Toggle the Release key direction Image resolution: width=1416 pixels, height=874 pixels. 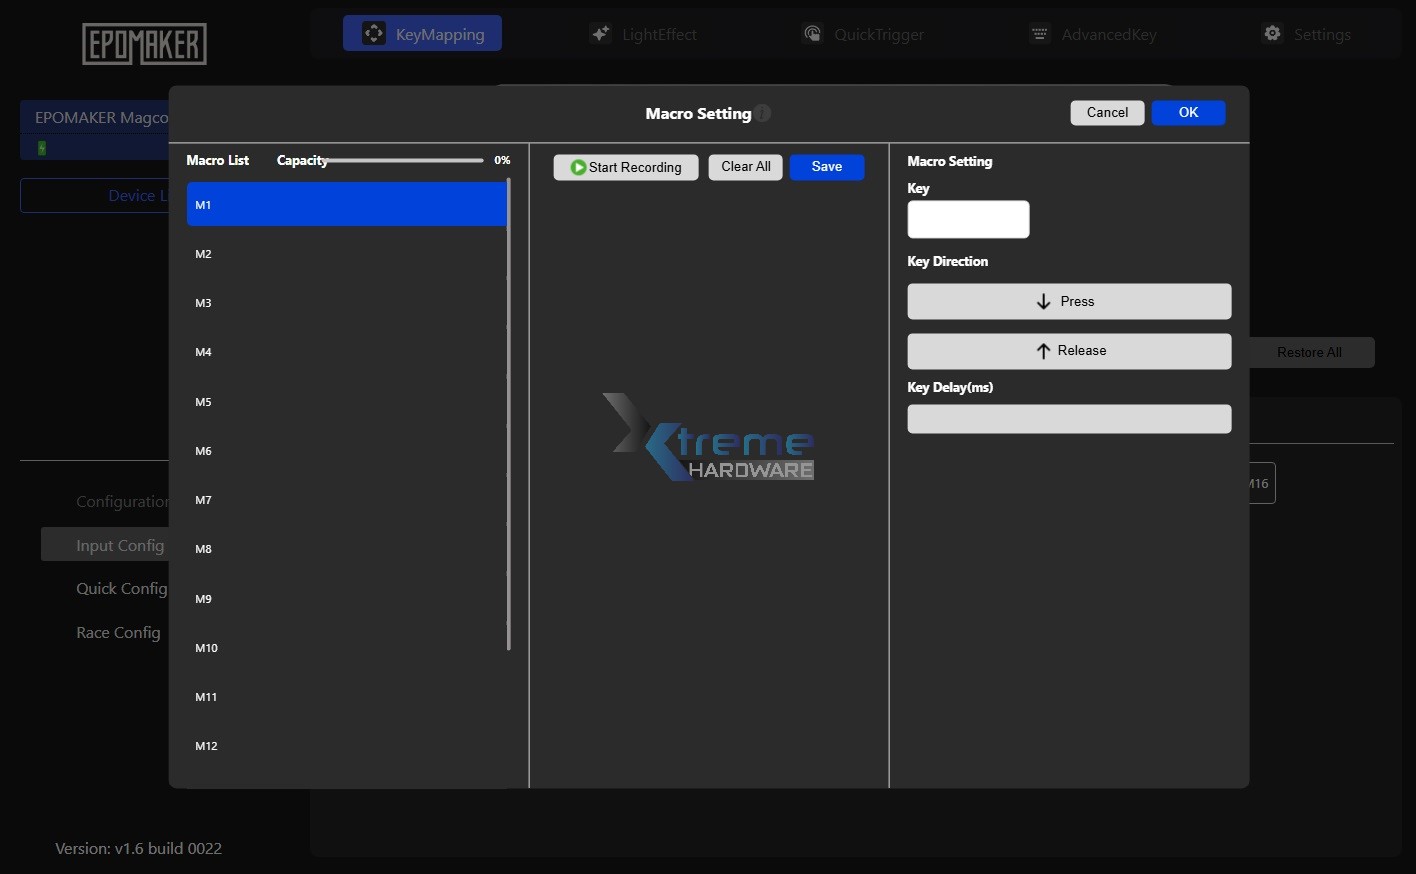click(1068, 351)
